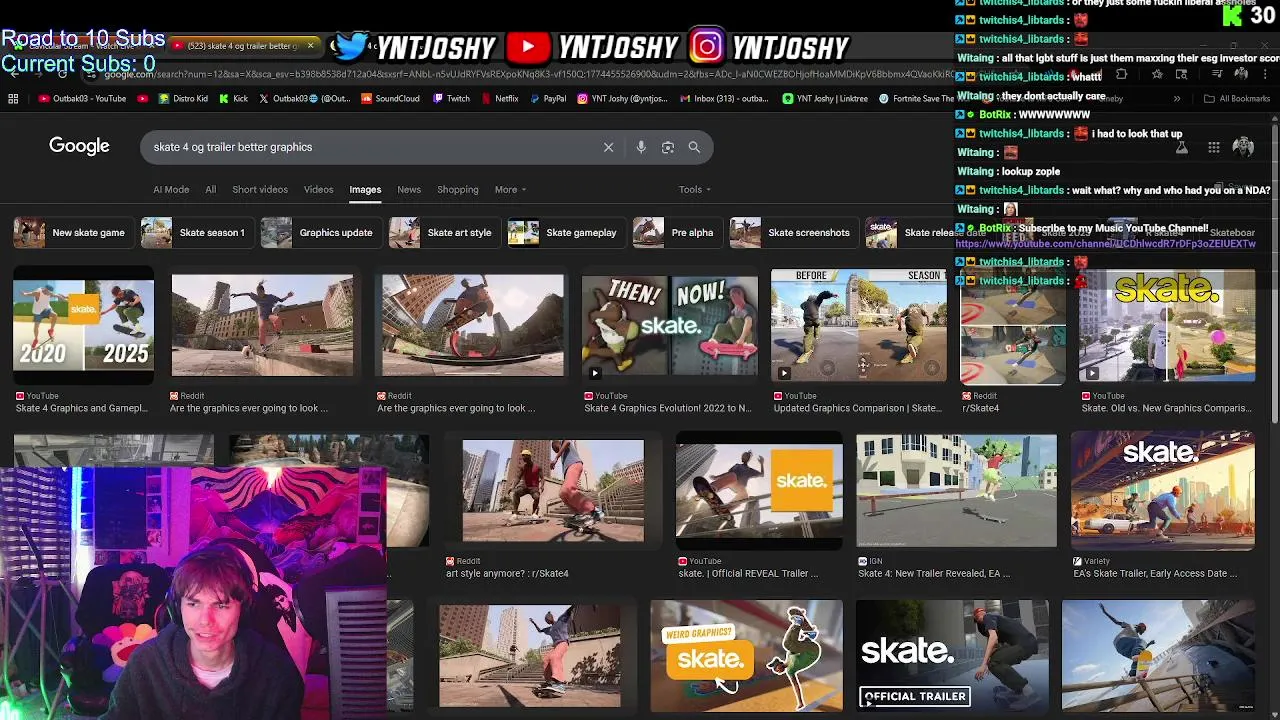The height and width of the screenshot is (720, 1280).
Task: Click the youtube.com channel link in chat
Action: click(1106, 244)
